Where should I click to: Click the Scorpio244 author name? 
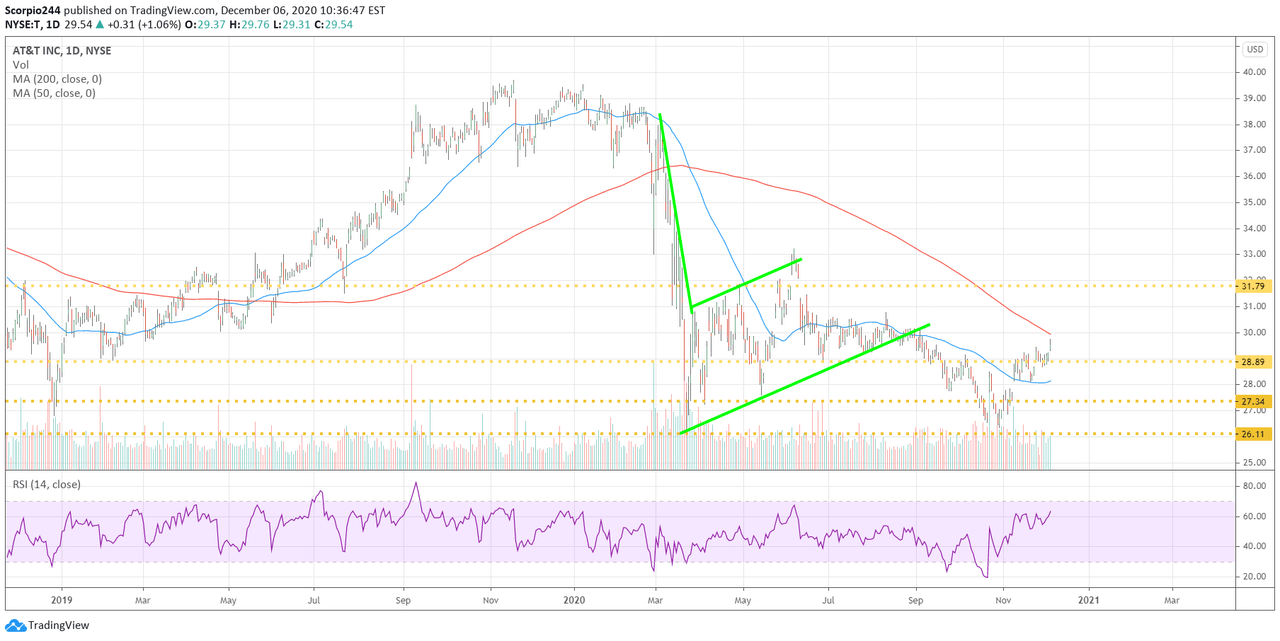[x=32, y=10]
